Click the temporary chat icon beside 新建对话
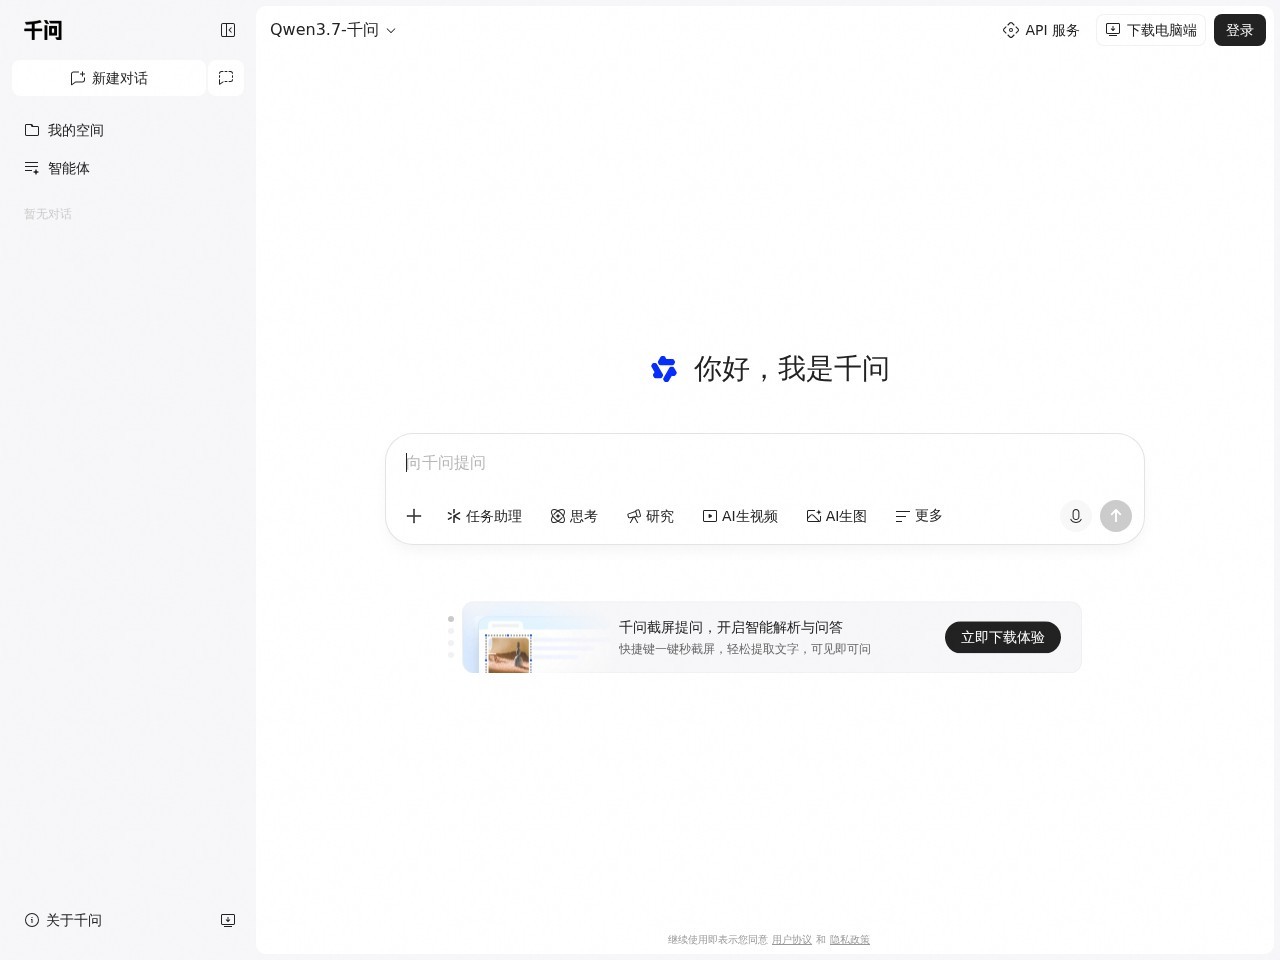The width and height of the screenshot is (1280, 960). coord(226,78)
